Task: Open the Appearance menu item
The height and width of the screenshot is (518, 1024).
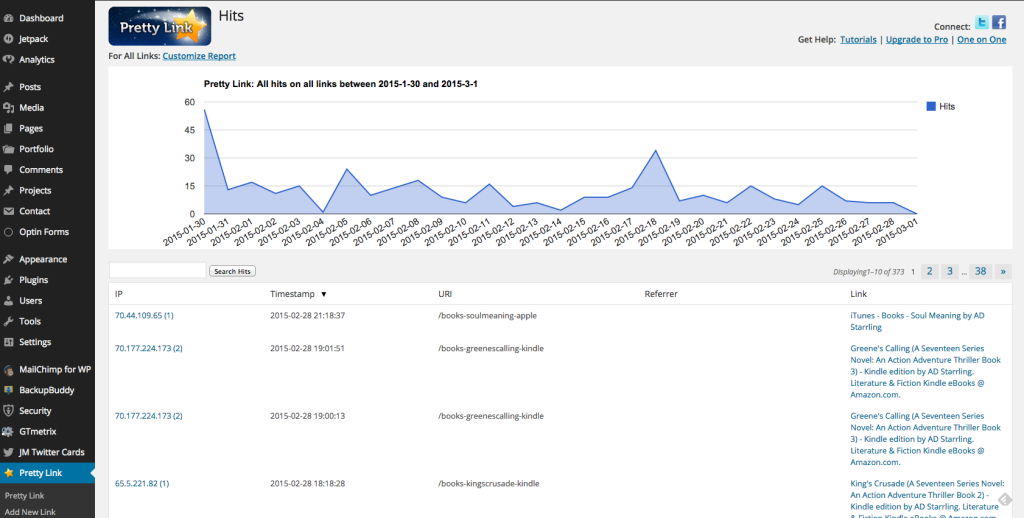Action: coord(43,259)
